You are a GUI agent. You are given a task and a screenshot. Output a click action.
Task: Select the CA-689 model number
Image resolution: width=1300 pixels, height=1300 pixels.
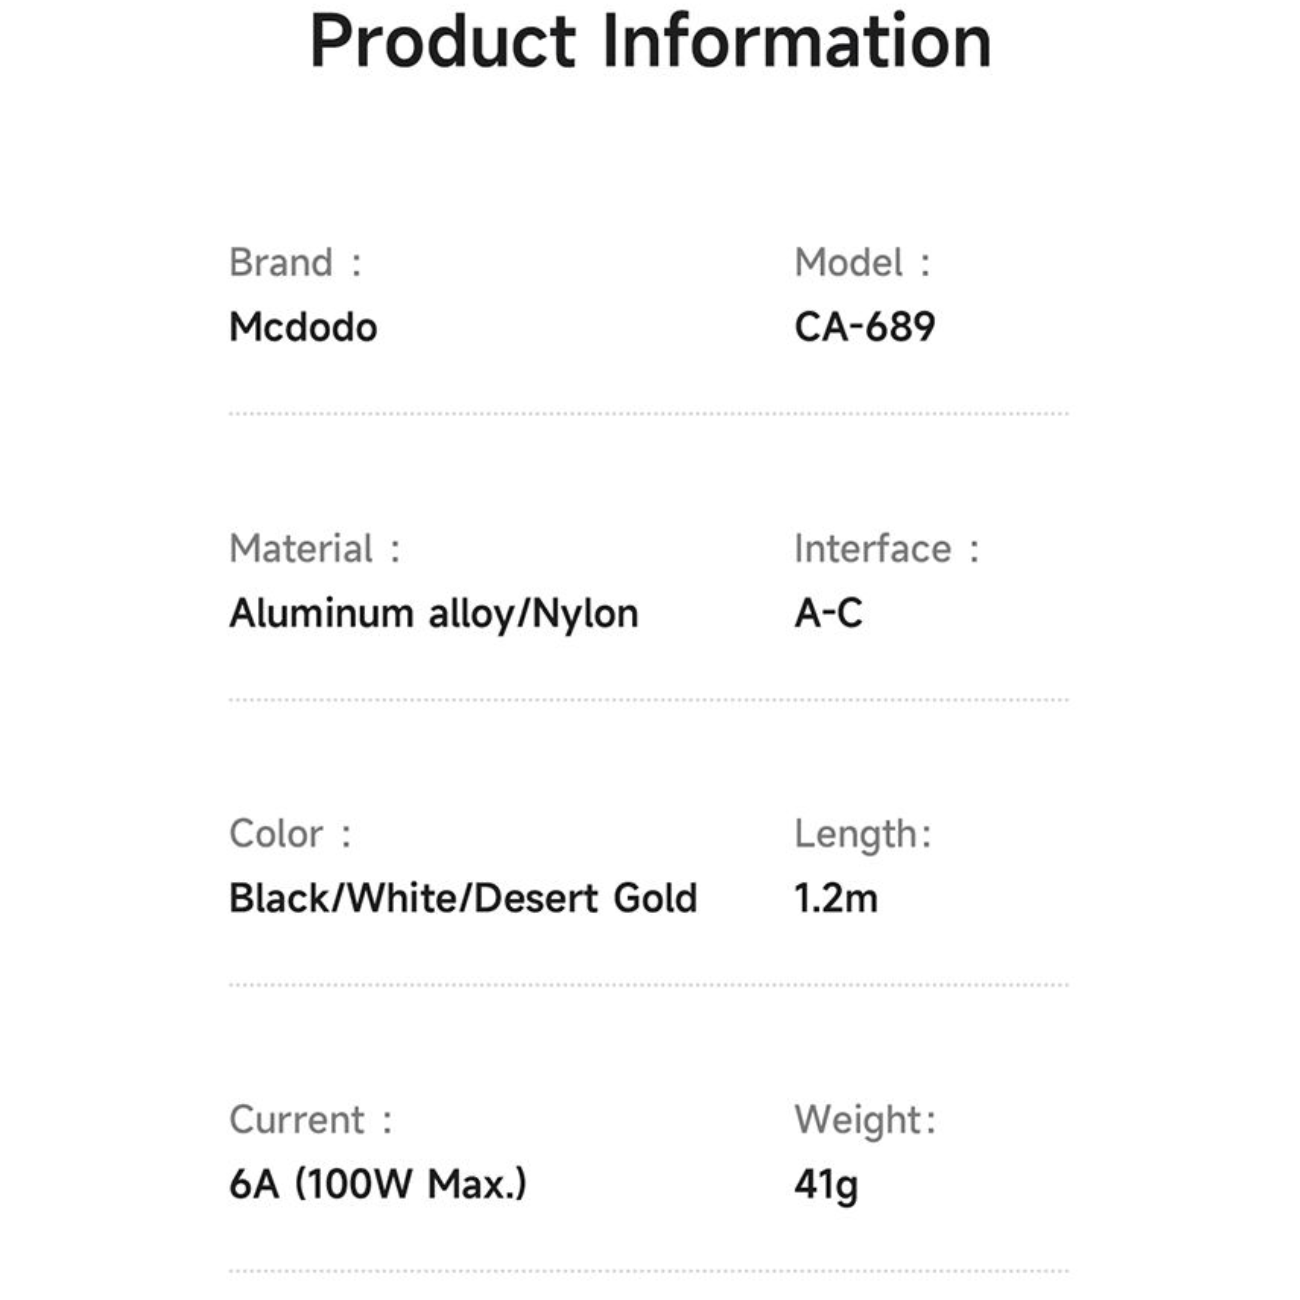865,327
